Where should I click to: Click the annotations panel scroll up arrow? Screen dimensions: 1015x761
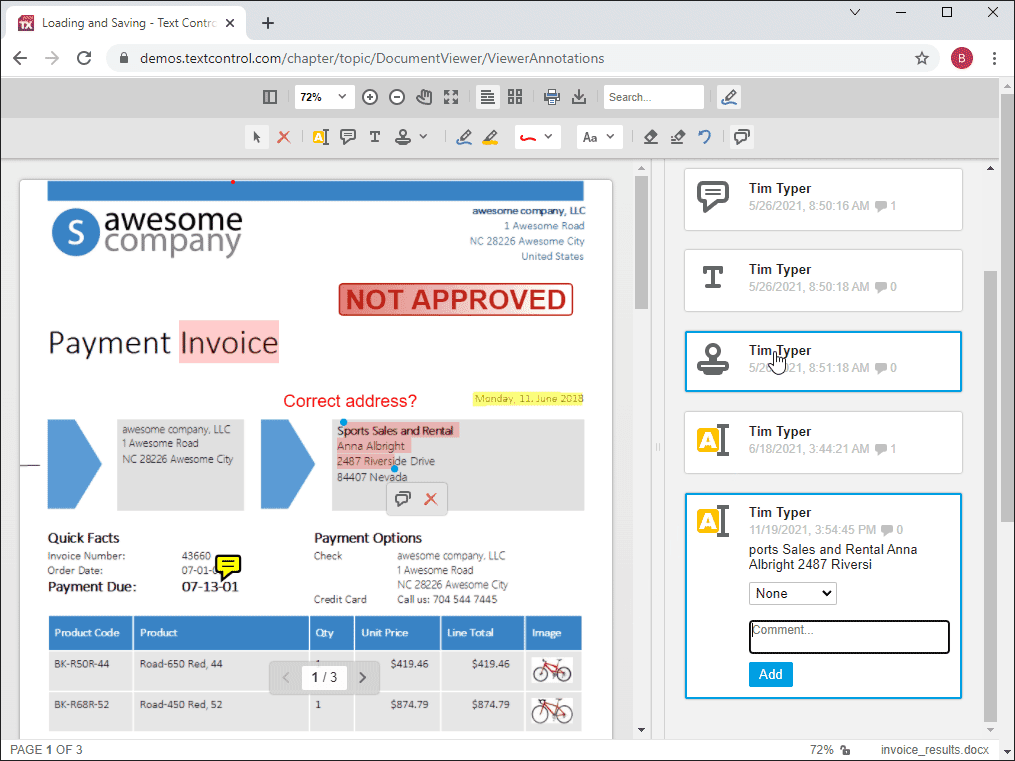tap(990, 168)
